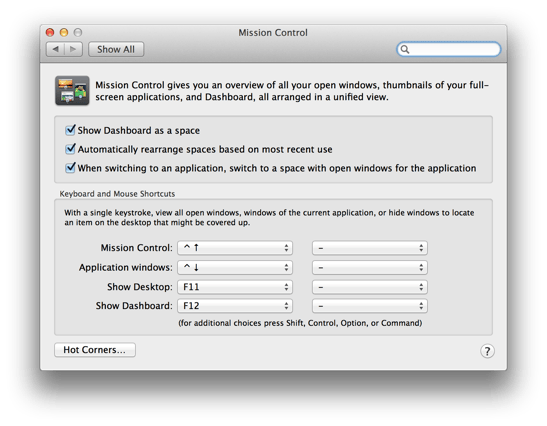The width and height of the screenshot is (547, 426).
Task: Uncheck switch to space when switching application
Action: click(70, 168)
